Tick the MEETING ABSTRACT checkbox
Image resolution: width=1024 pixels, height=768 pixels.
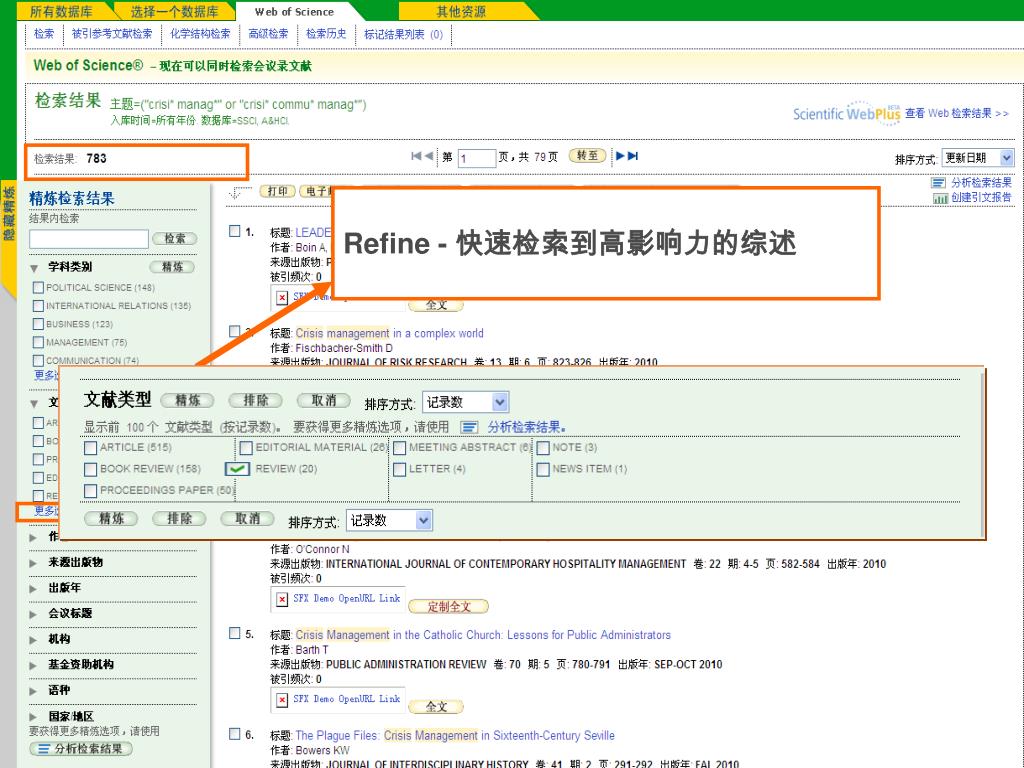tap(400, 448)
